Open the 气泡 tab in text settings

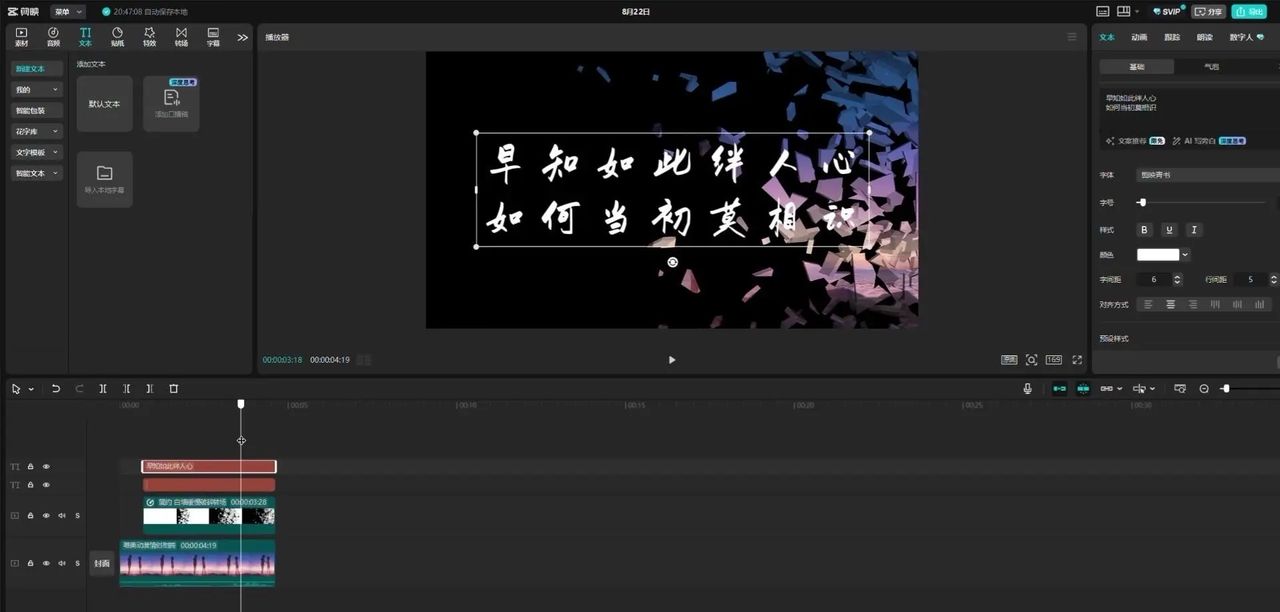pos(1210,66)
